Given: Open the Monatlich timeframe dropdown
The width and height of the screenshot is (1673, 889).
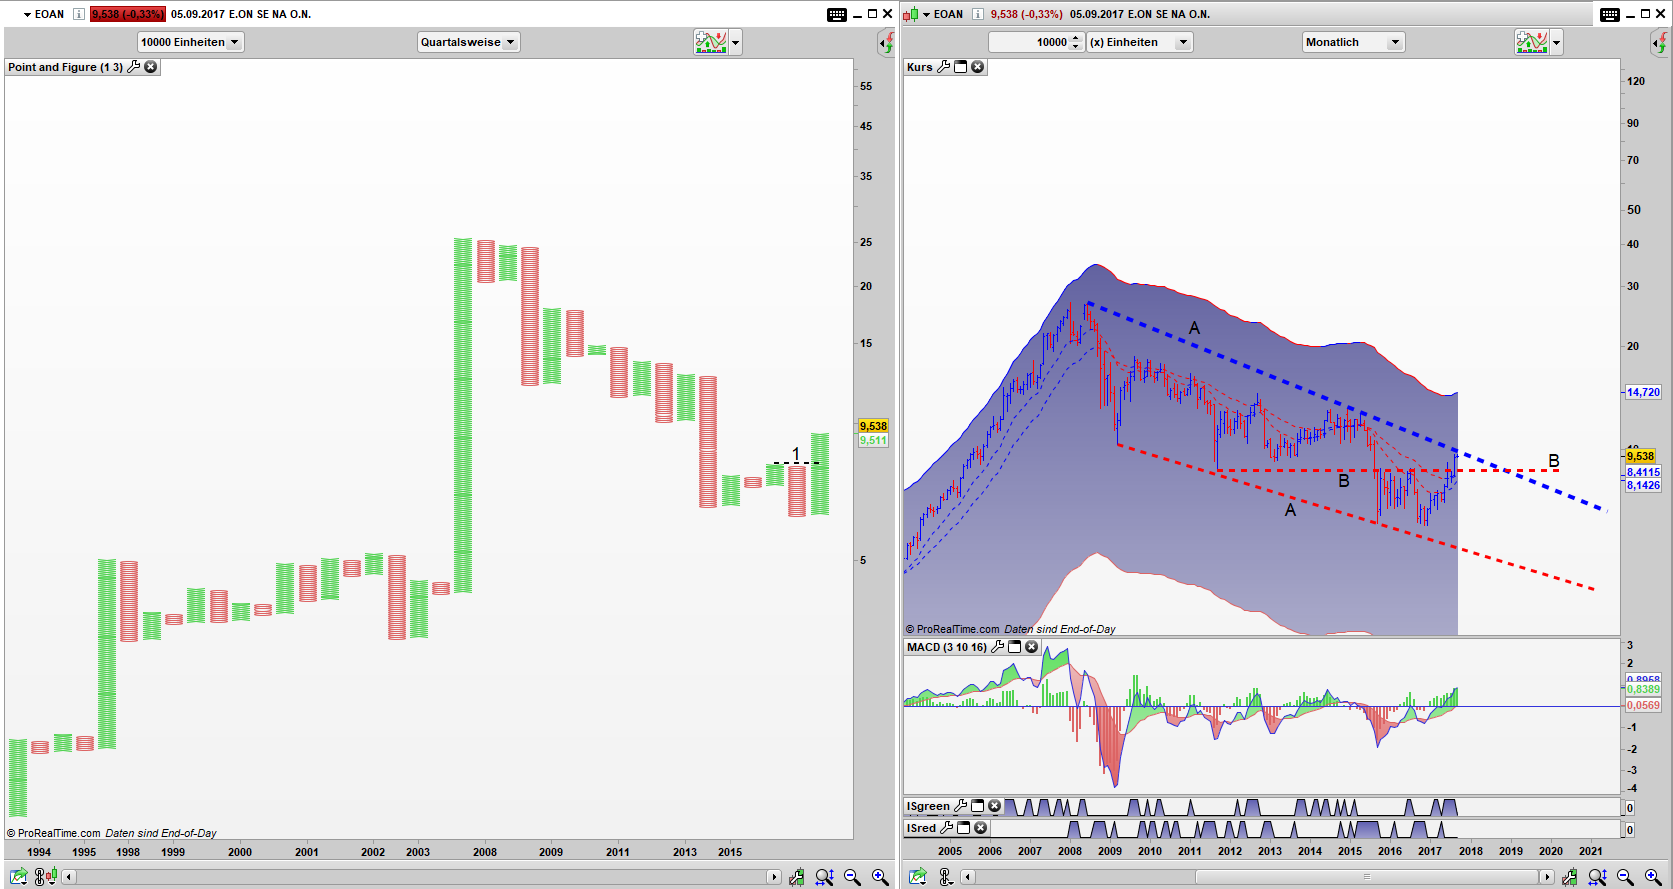Looking at the screenshot, I should (x=1354, y=42).
